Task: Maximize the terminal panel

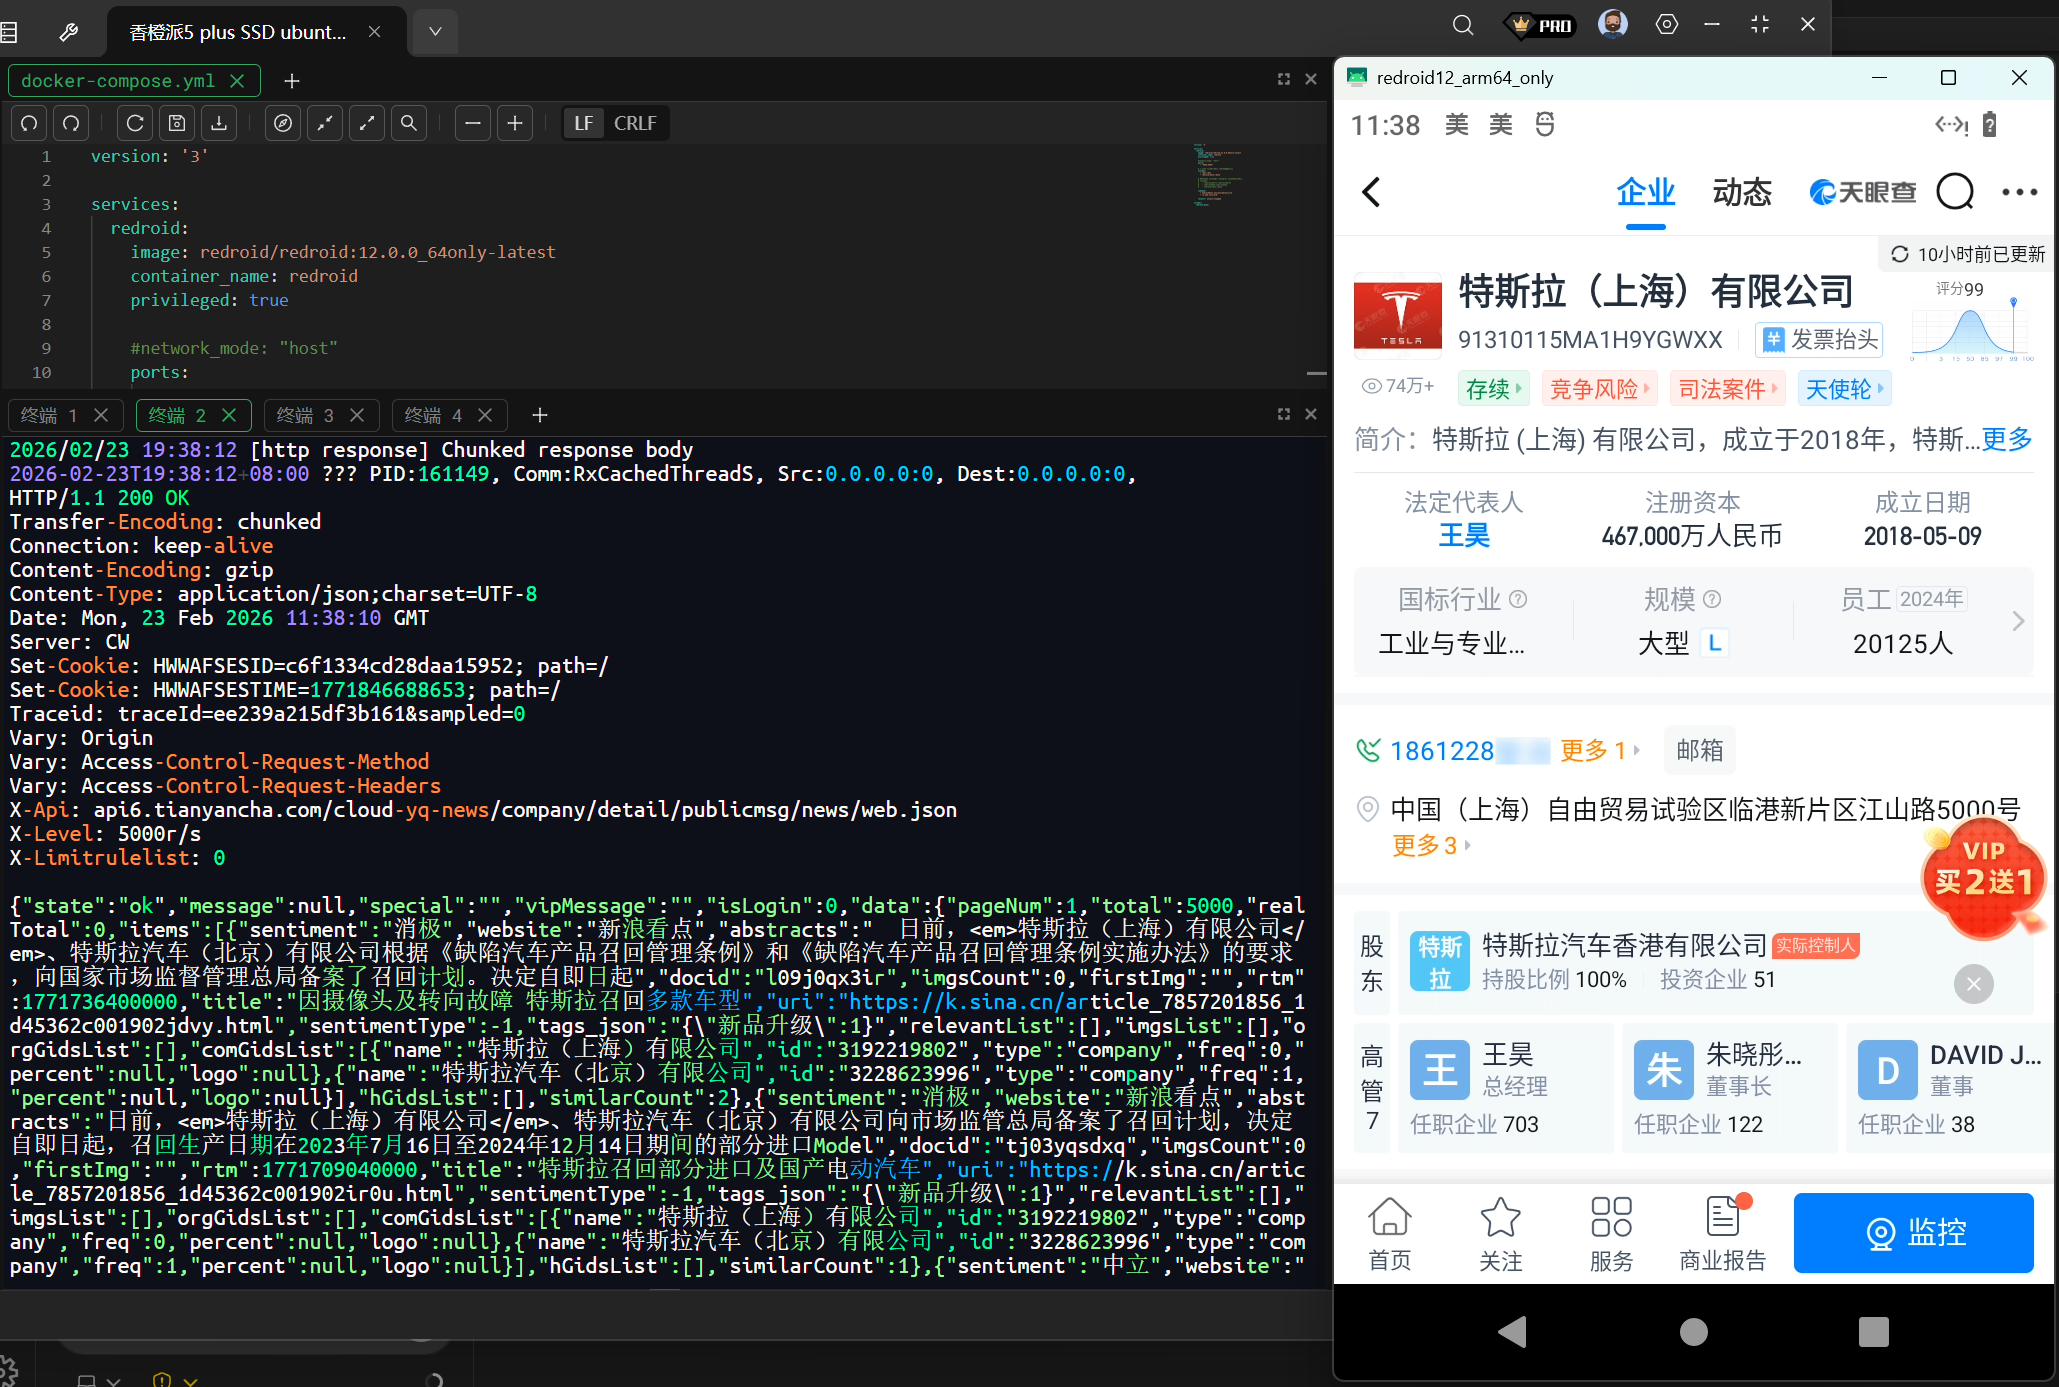Action: [1284, 414]
